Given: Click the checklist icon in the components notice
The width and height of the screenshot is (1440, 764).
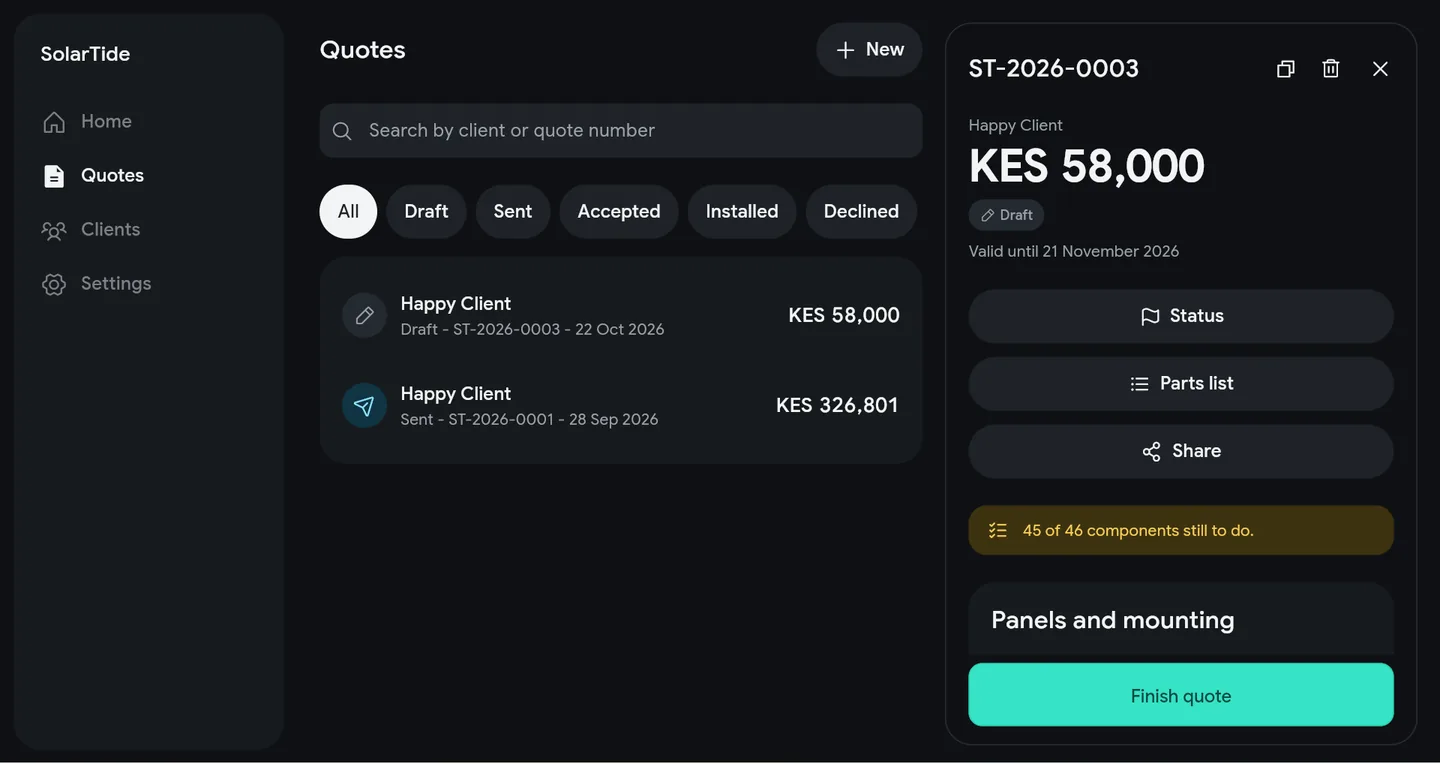Looking at the screenshot, I should pyautogui.click(x=998, y=530).
